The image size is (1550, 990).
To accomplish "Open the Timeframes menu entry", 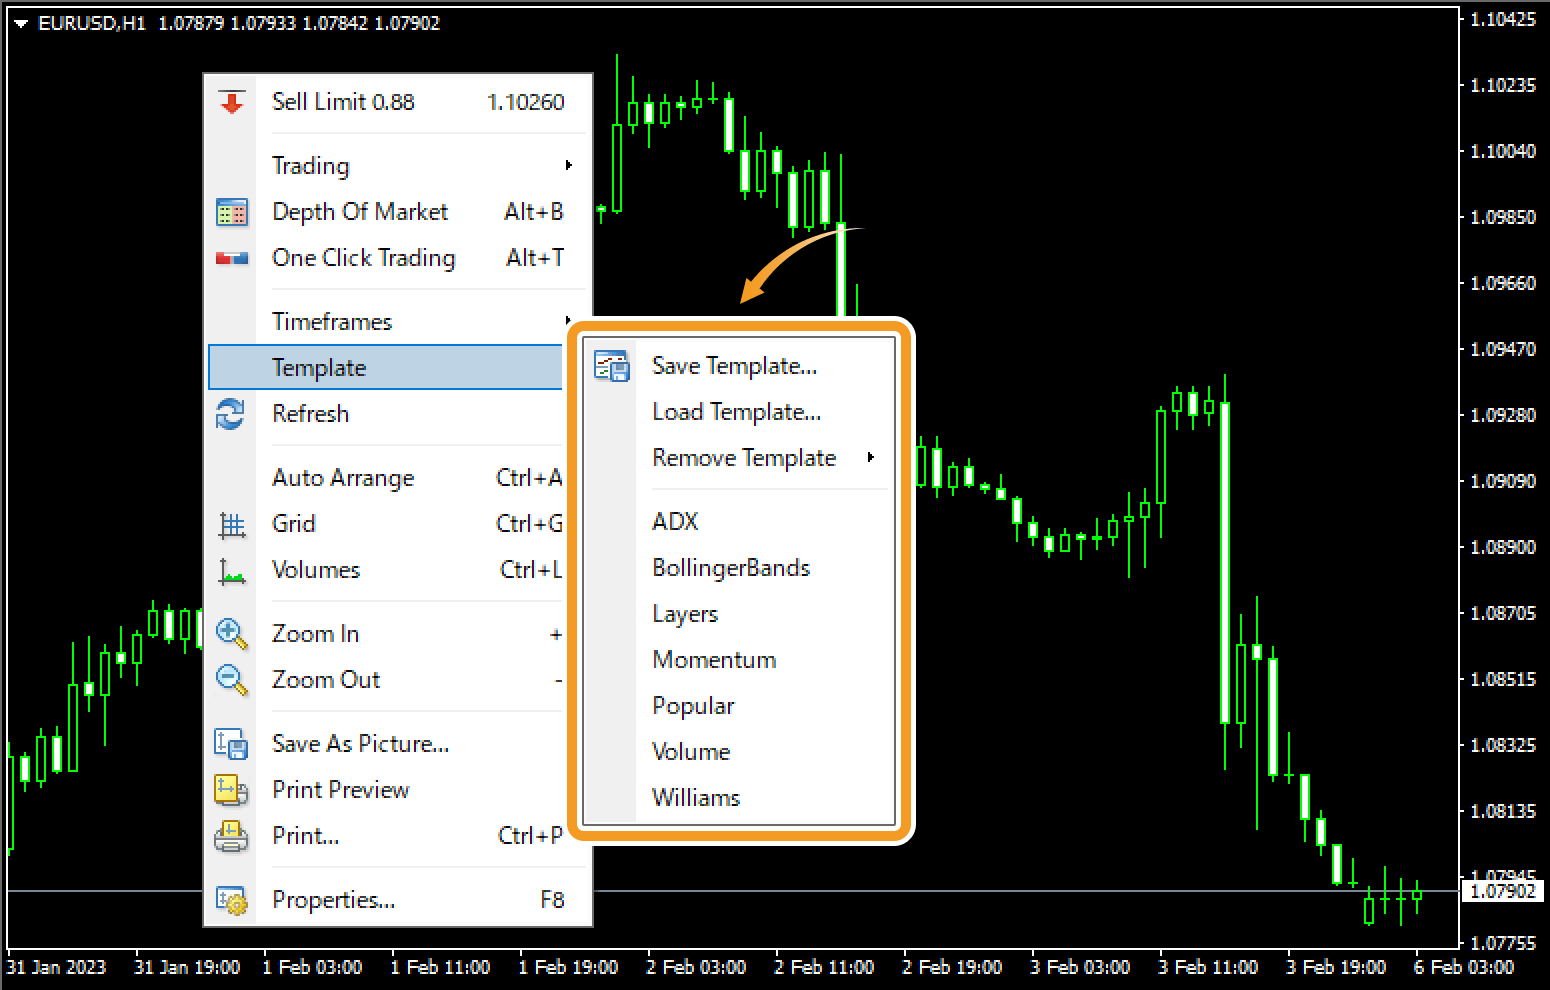I will (390, 322).
